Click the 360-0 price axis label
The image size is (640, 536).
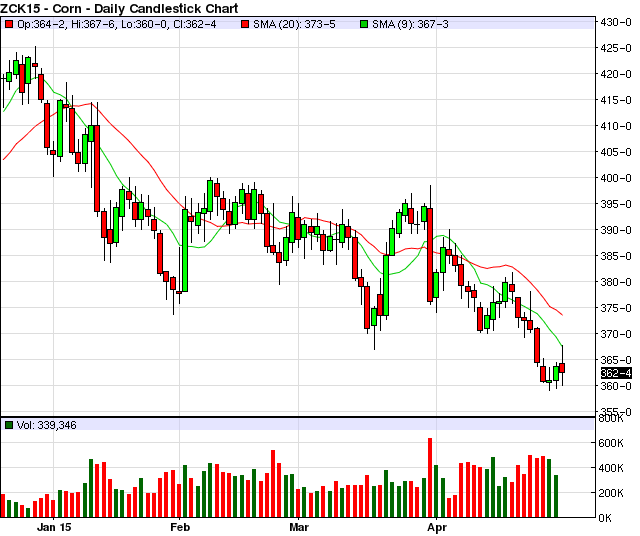(x=616, y=386)
